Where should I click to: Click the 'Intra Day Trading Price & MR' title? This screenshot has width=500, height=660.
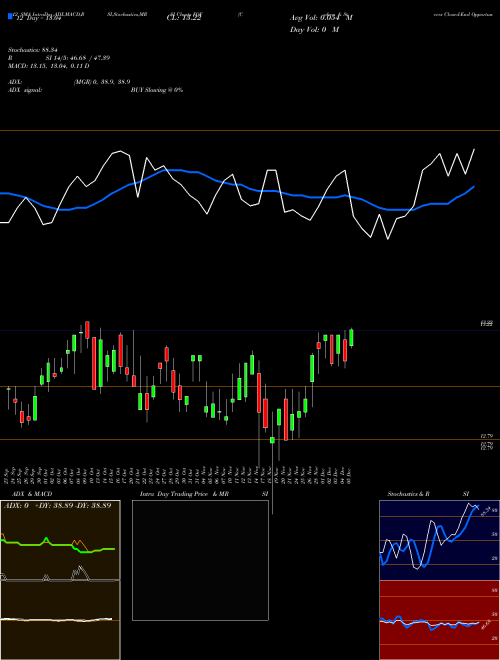(184, 494)
